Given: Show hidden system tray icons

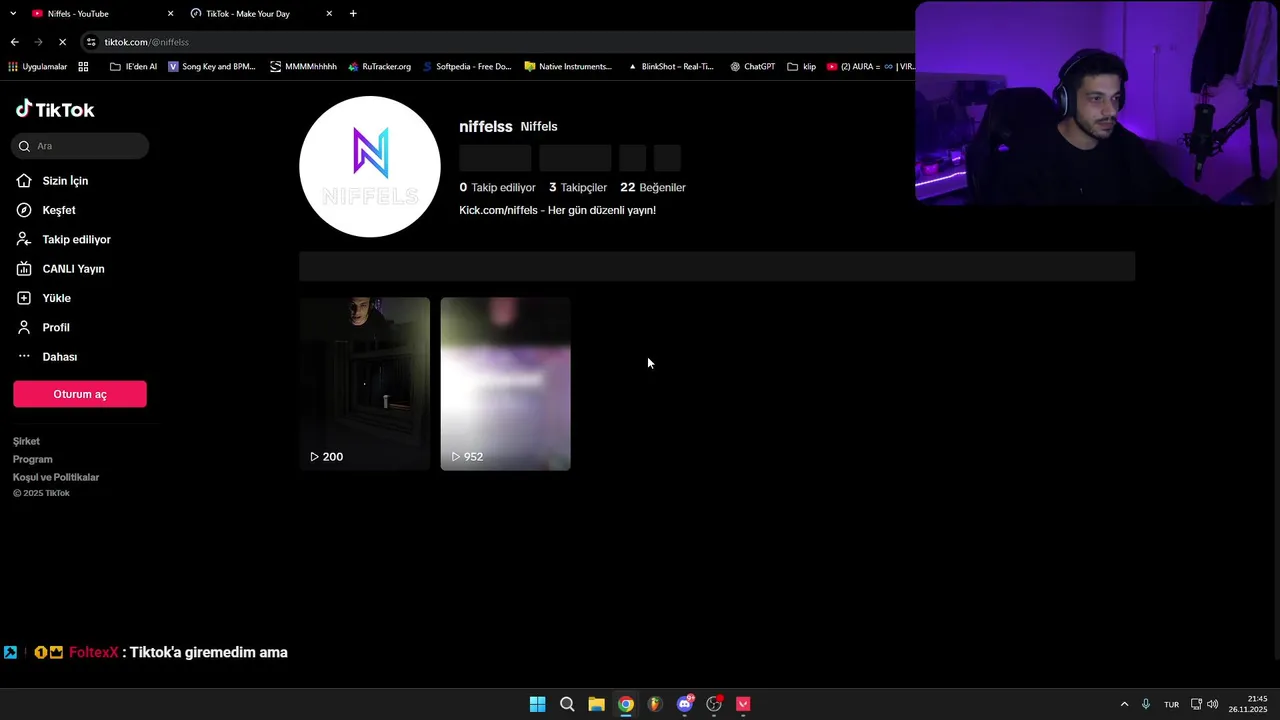Looking at the screenshot, I should pyautogui.click(x=1124, y=704).
